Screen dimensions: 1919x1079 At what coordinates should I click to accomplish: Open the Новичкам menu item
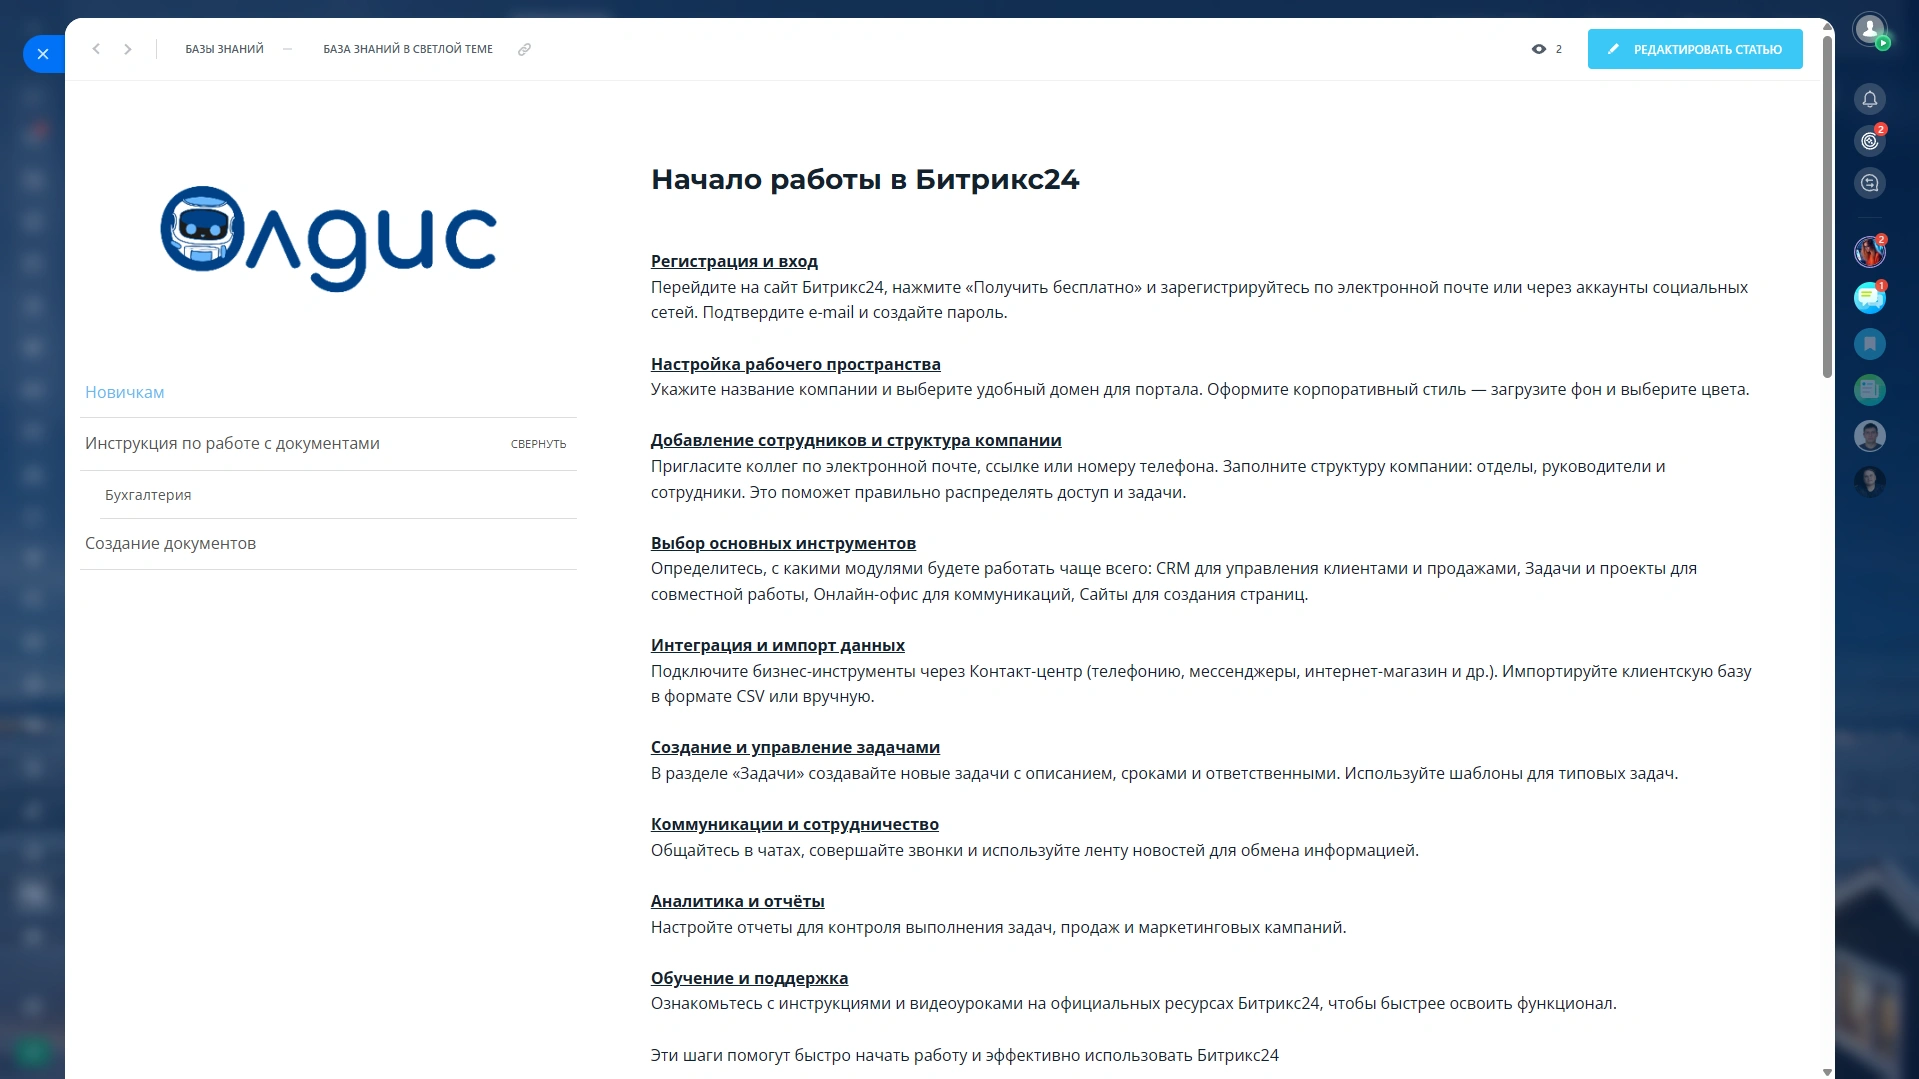click(125, 392)
